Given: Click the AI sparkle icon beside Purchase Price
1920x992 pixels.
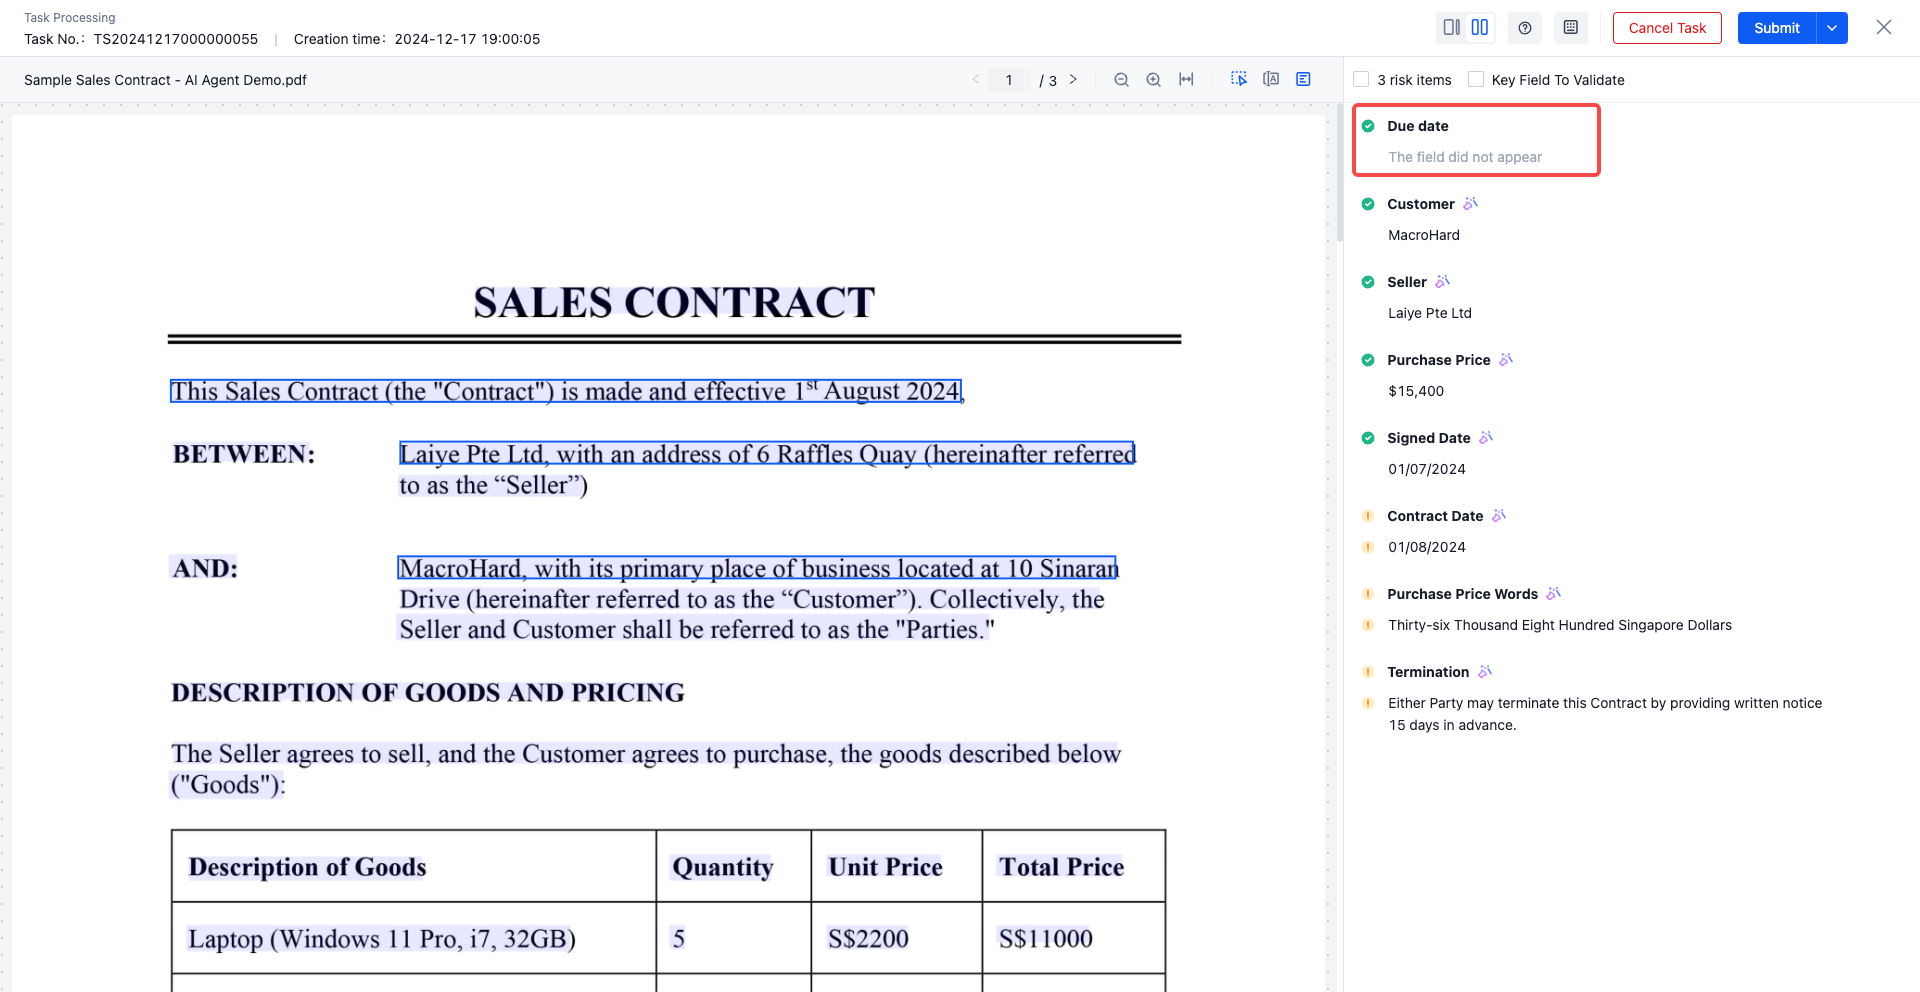Looking at the screenshot, I should [1506, 359].
